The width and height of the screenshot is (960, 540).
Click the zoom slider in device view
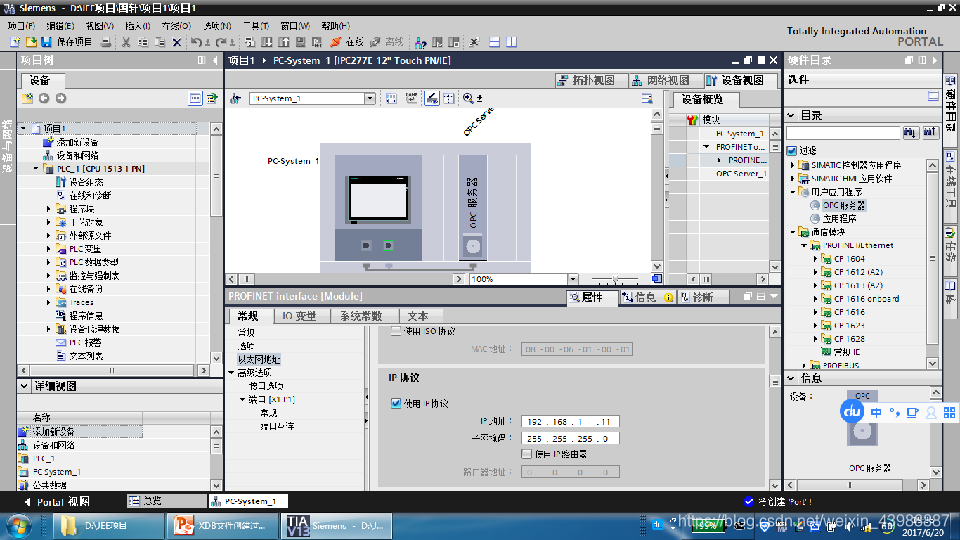tap(615, 279)
